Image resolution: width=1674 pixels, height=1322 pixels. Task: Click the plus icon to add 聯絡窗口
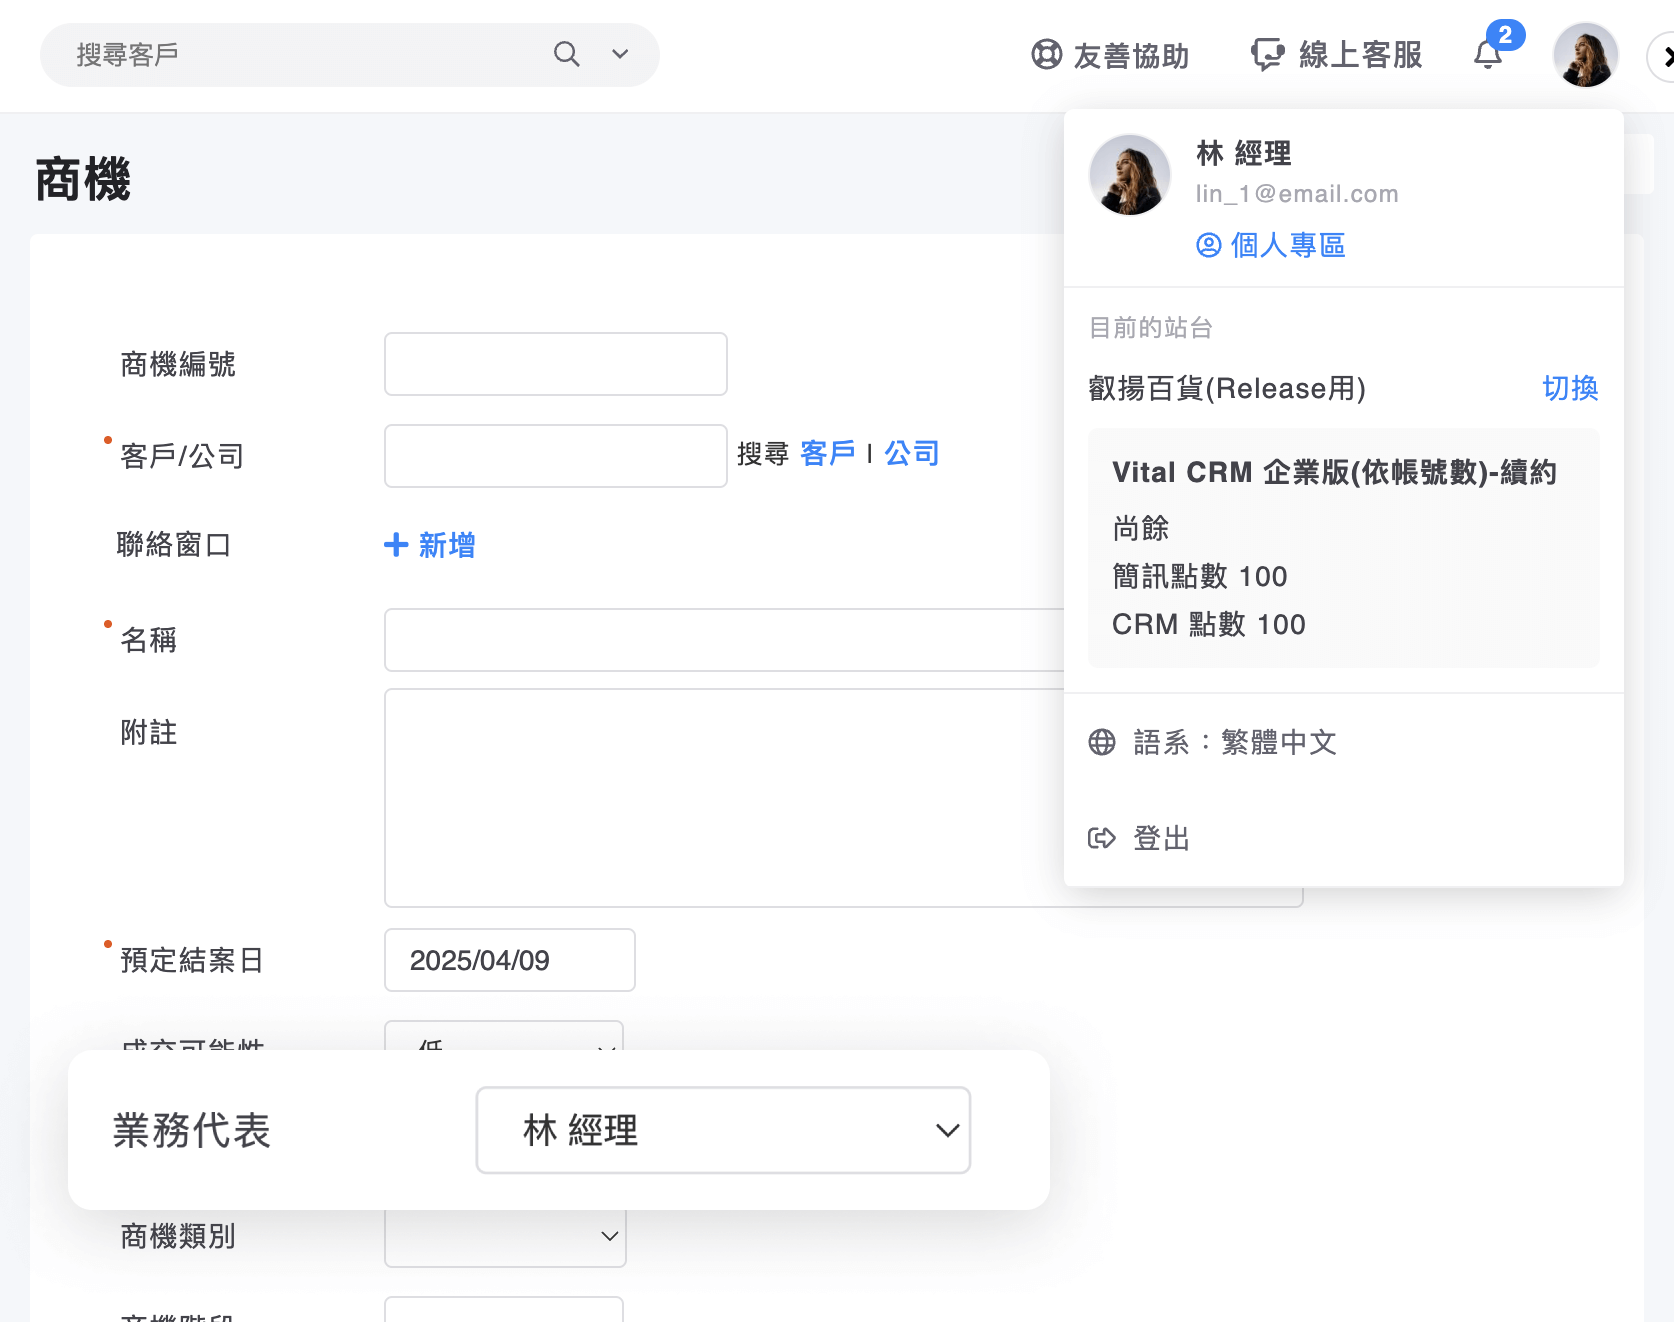[394, 545]
